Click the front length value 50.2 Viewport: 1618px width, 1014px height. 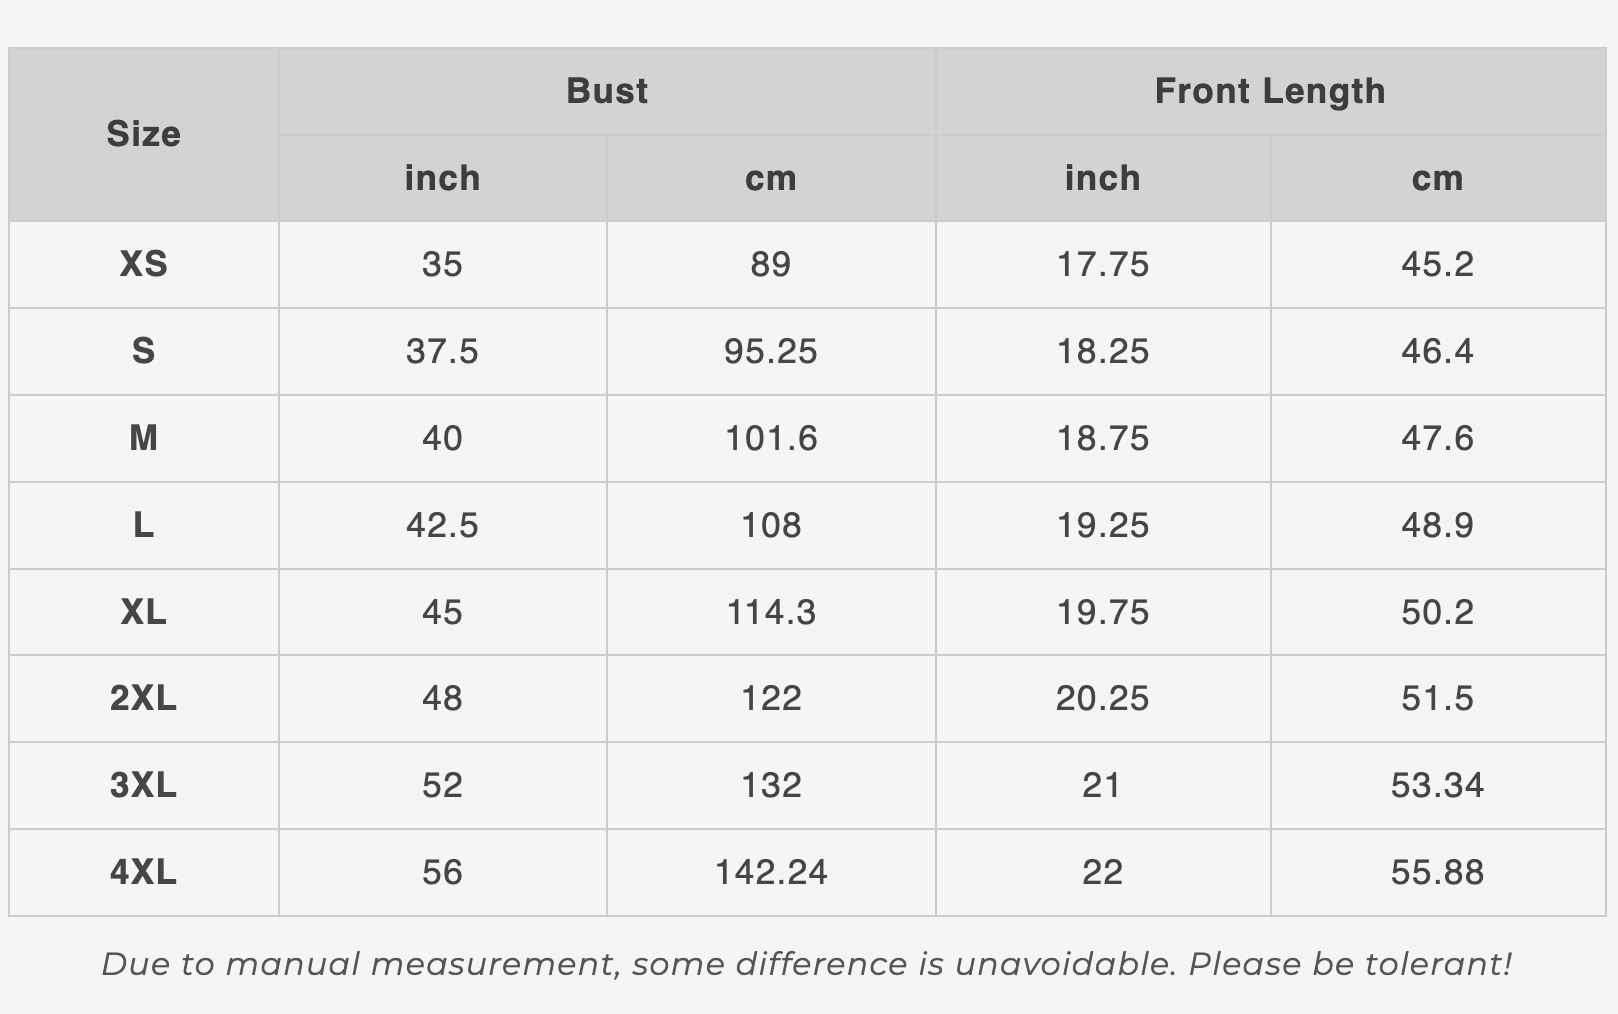tap(1438, 612)
